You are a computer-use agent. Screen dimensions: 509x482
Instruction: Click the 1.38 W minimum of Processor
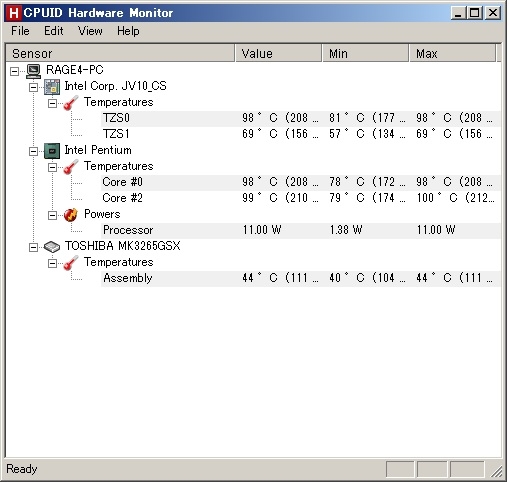pyautogui.click(x=346, y=230)
